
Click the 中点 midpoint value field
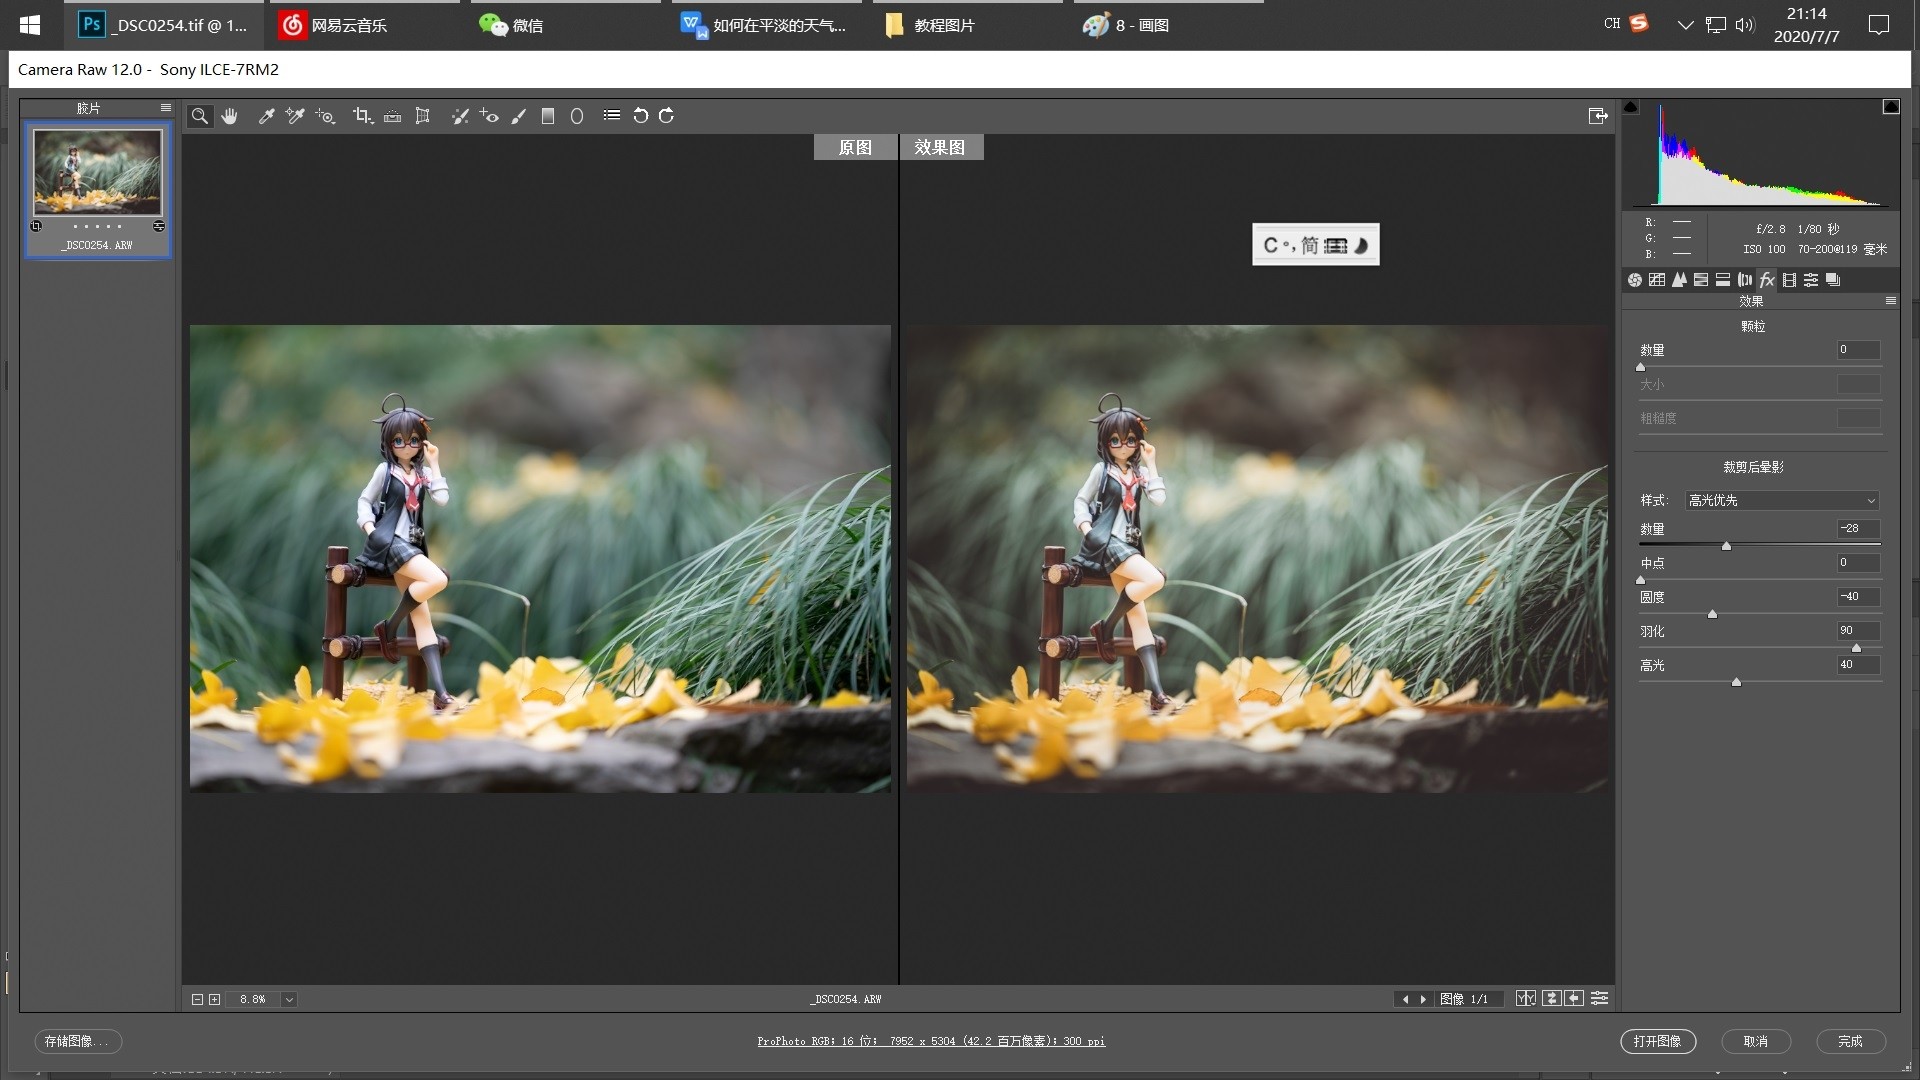tap(1858, 563)
